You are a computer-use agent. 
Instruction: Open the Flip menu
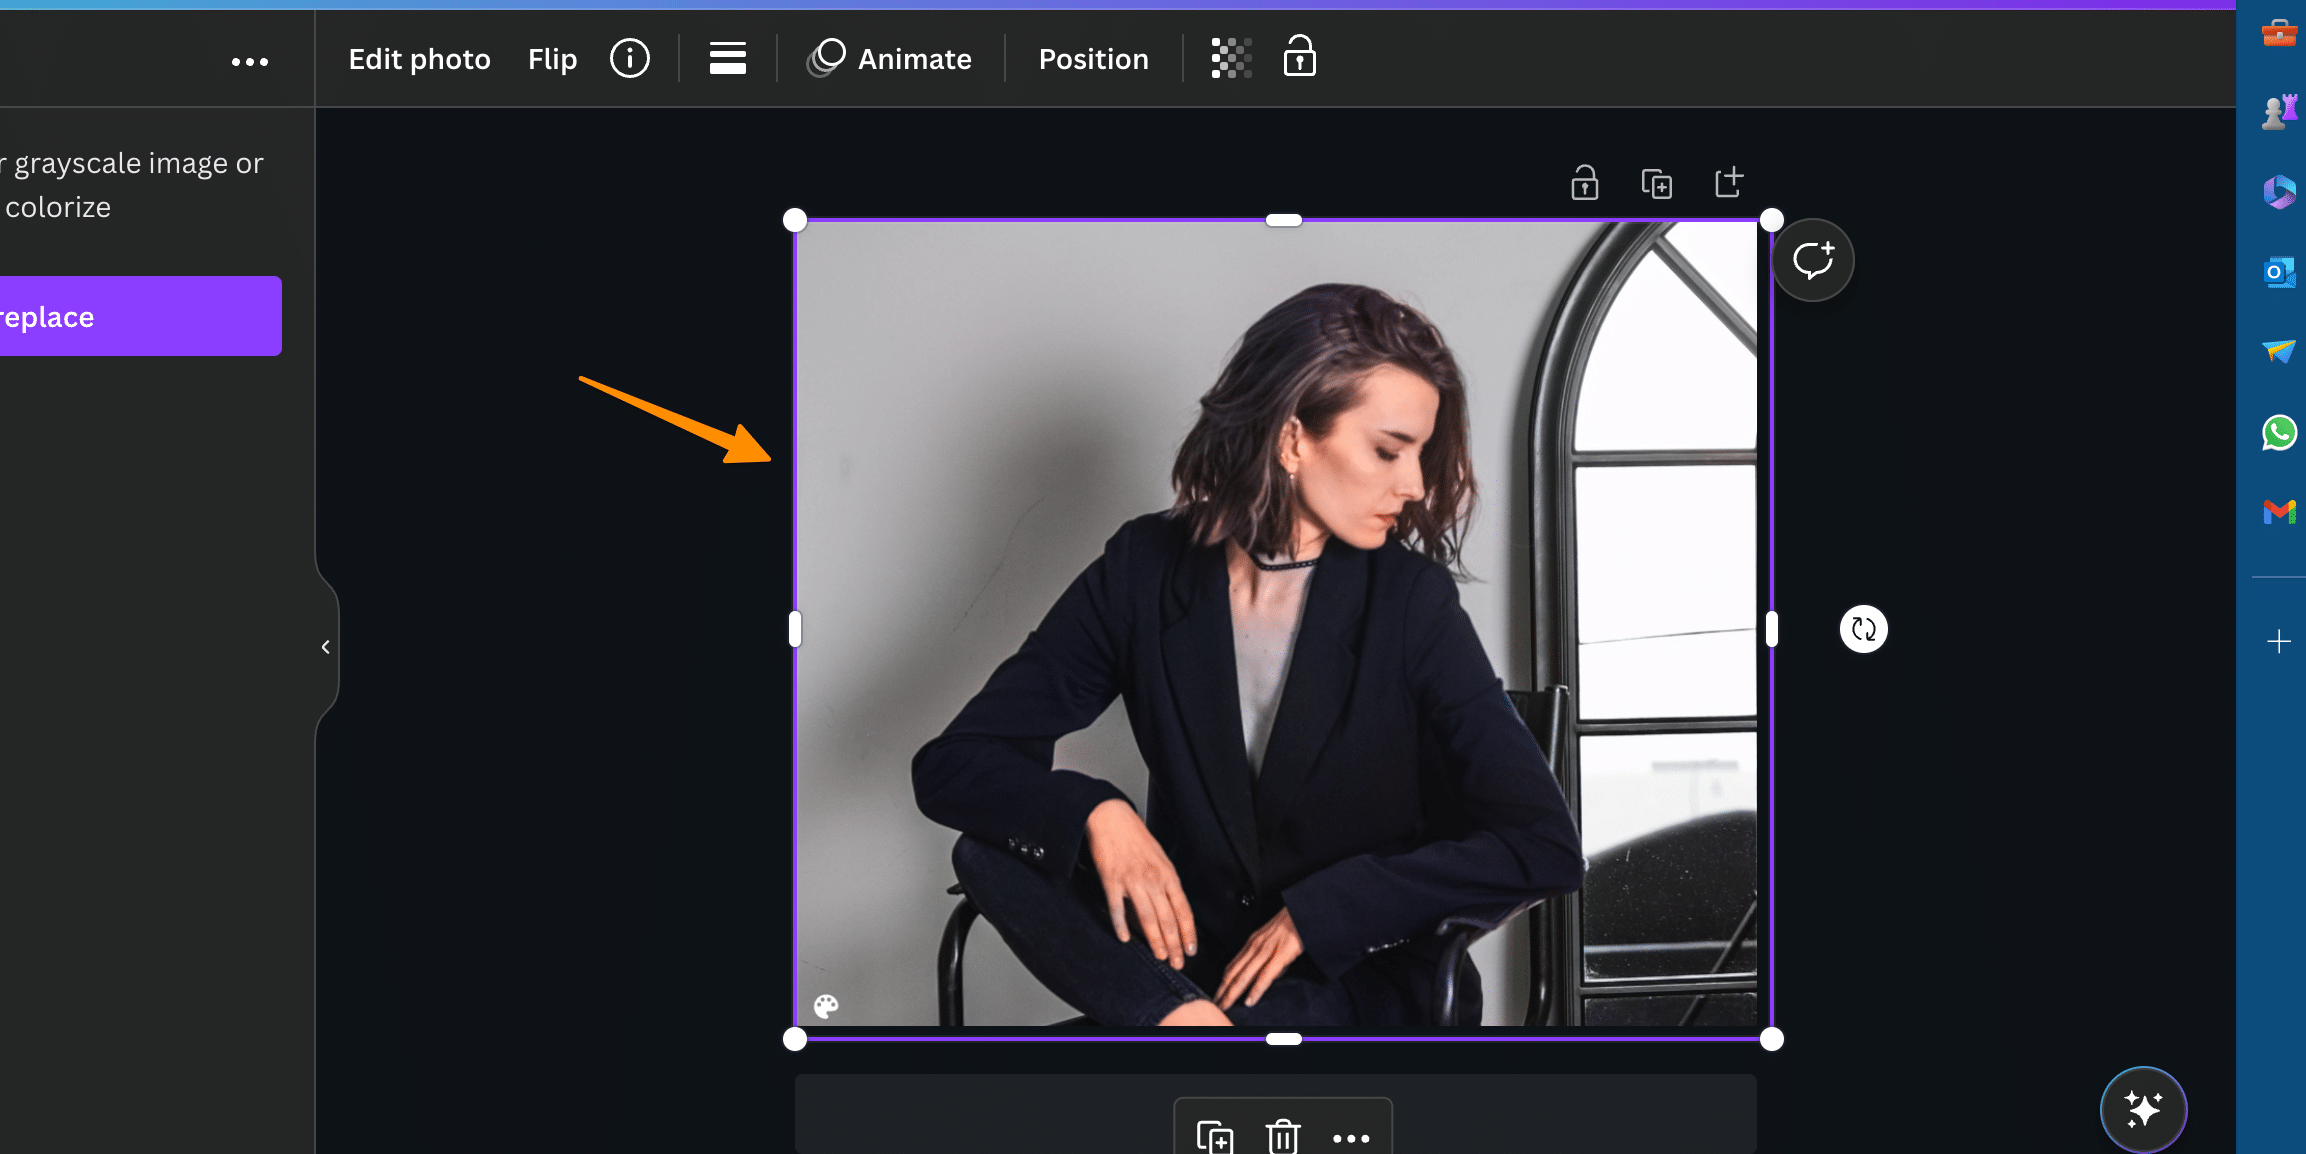point(552,59)
